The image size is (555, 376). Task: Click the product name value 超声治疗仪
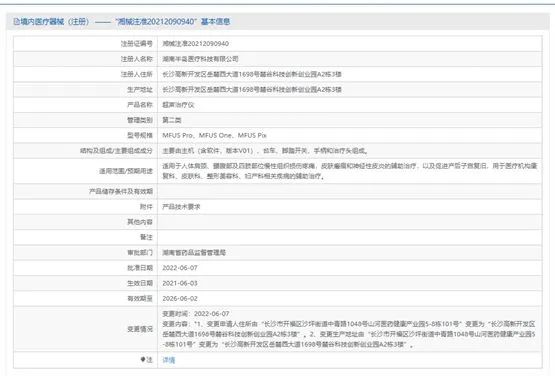pos(178,105)
